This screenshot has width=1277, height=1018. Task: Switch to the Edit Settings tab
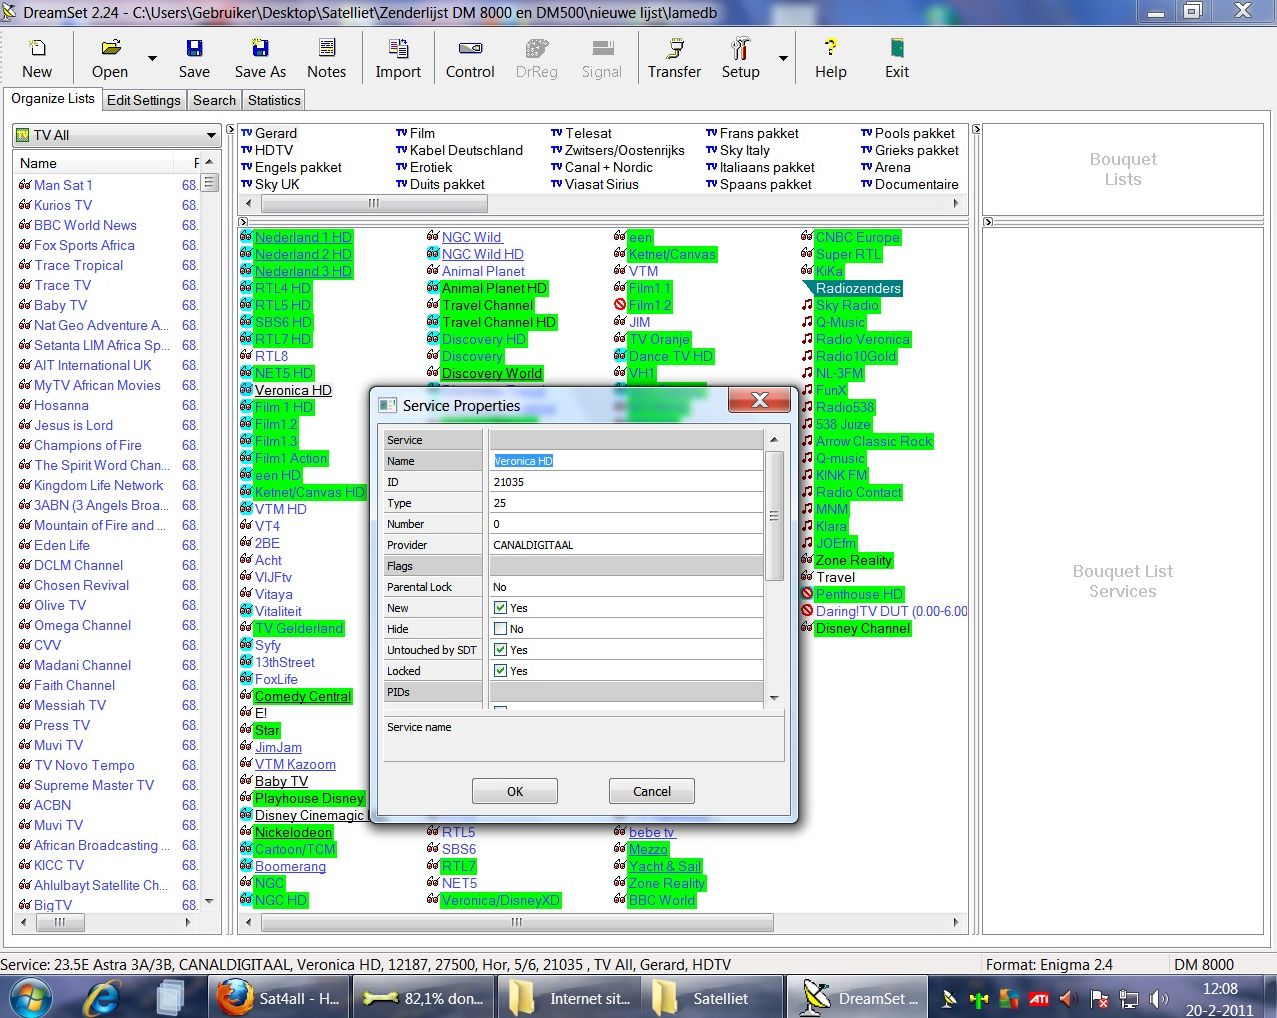pyautogui.click(x=143, y=100)
